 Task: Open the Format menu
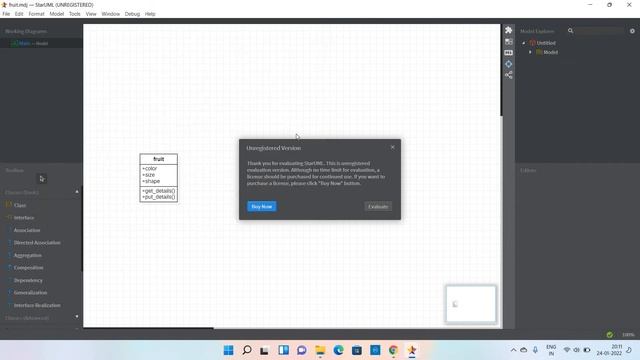click(36, 14)
